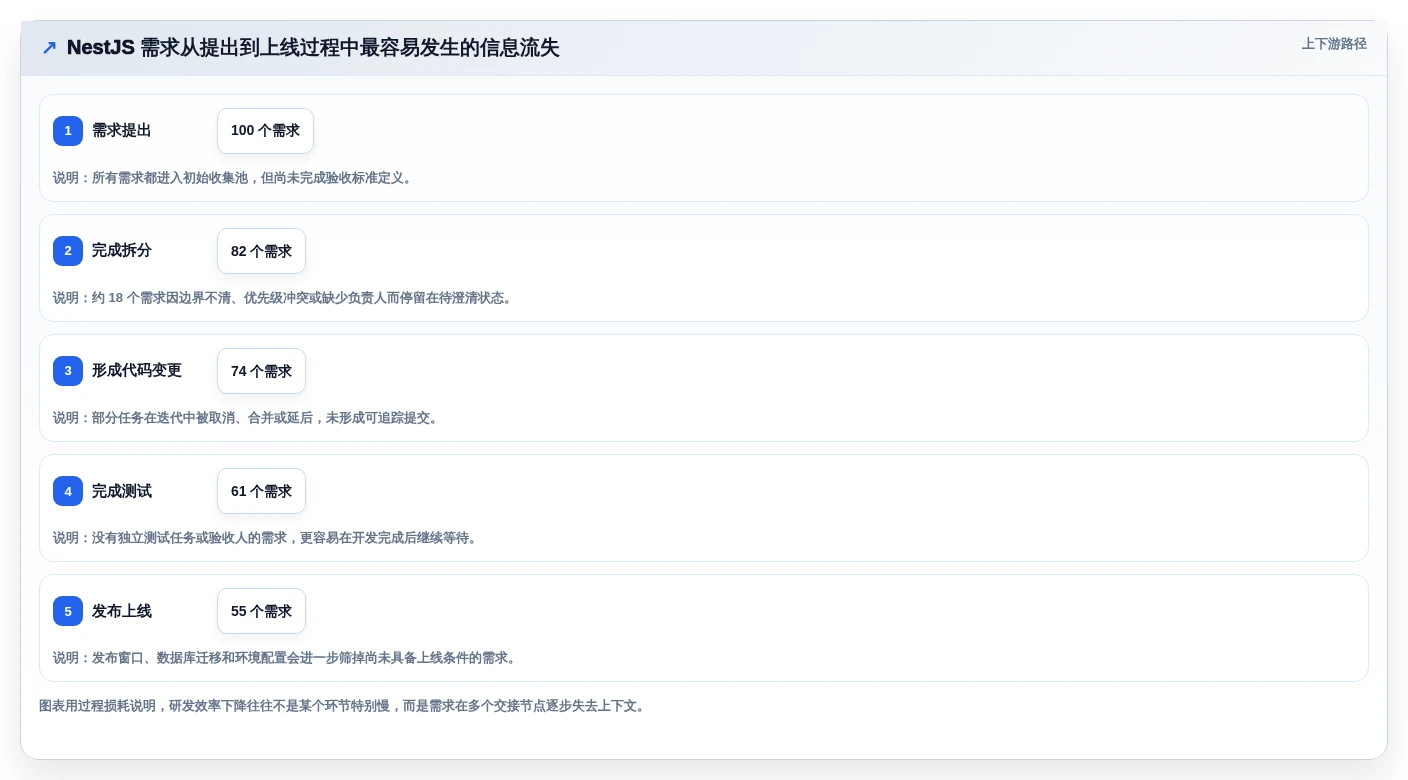Click the arrow icon beside the NestJS title
The width and height of the screenshot is (1408, 780).
pyautogui.click(x=49, y=48)
